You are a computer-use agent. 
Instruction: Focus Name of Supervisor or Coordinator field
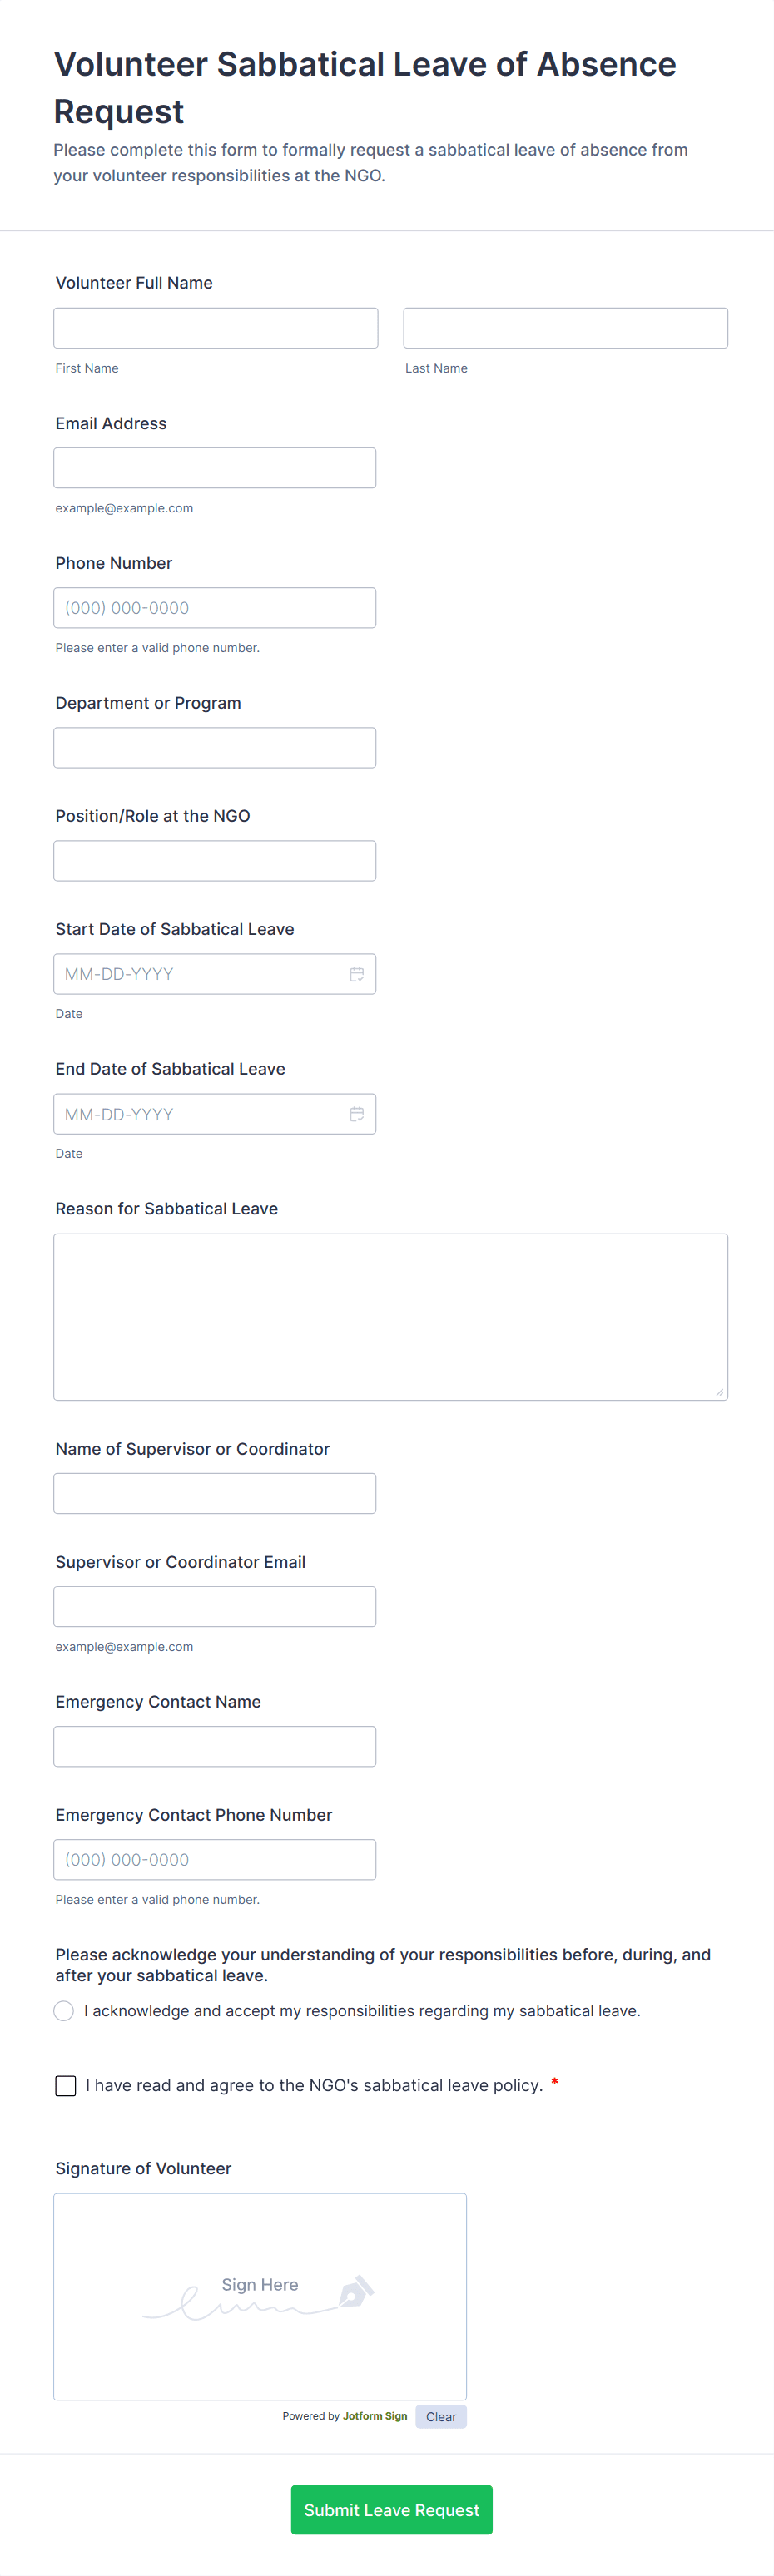tap(215, 1493)
